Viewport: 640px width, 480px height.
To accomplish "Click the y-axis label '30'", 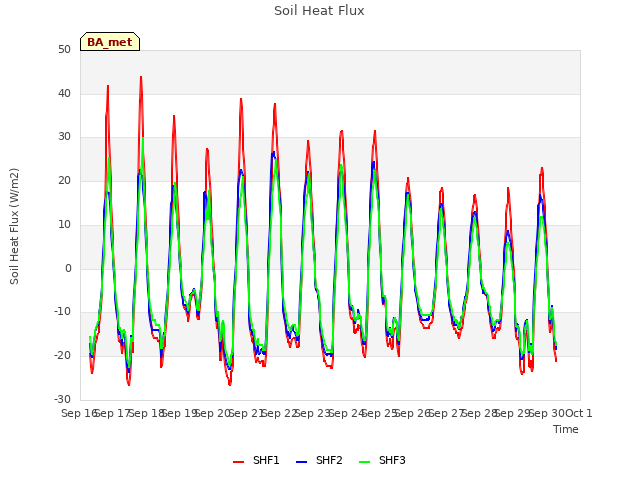I will tap(64, 137).
